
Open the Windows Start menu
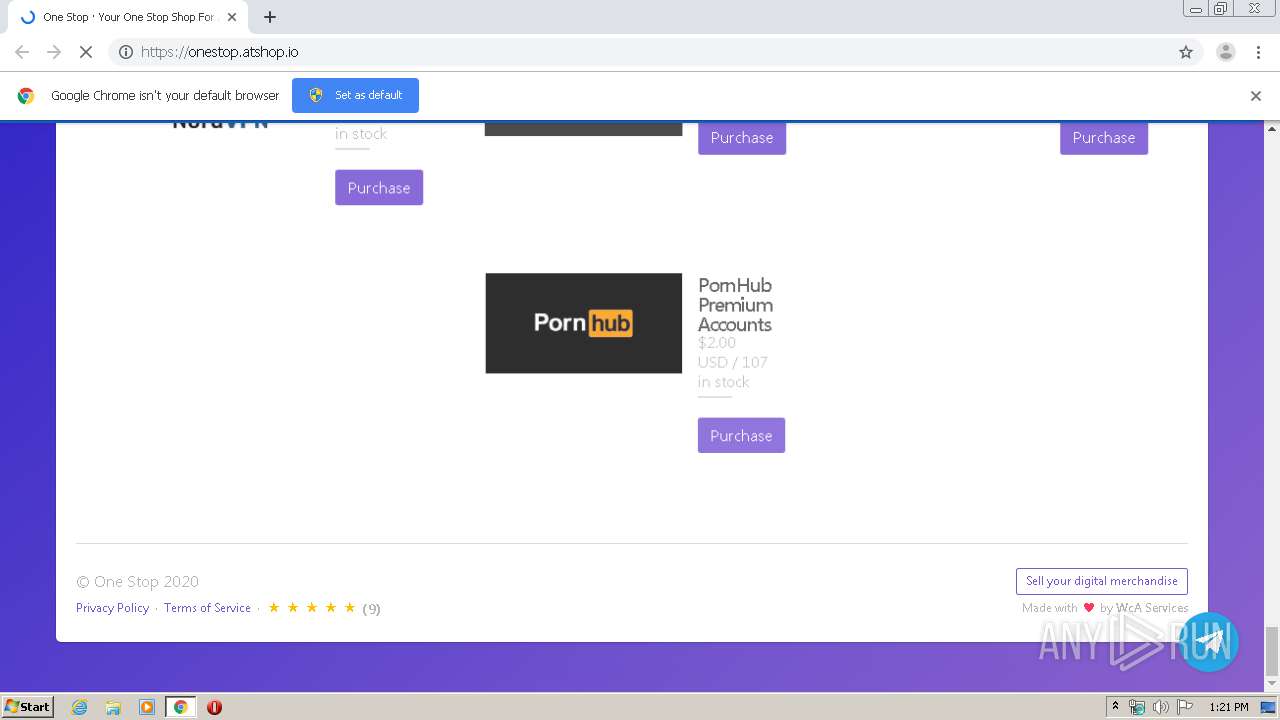coord(27,706)
